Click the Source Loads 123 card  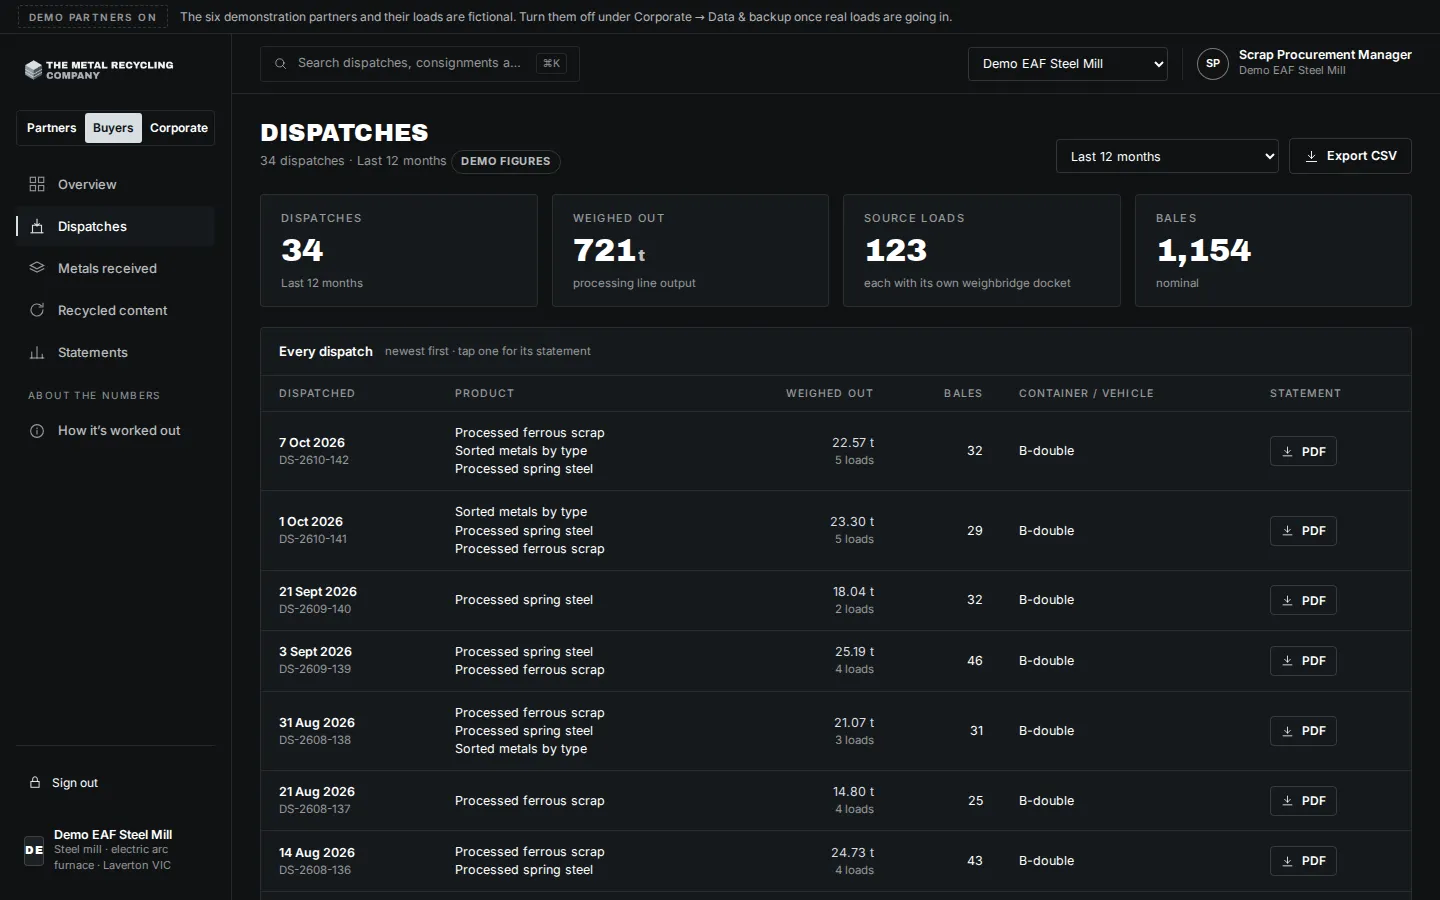[x=981, y=250]
